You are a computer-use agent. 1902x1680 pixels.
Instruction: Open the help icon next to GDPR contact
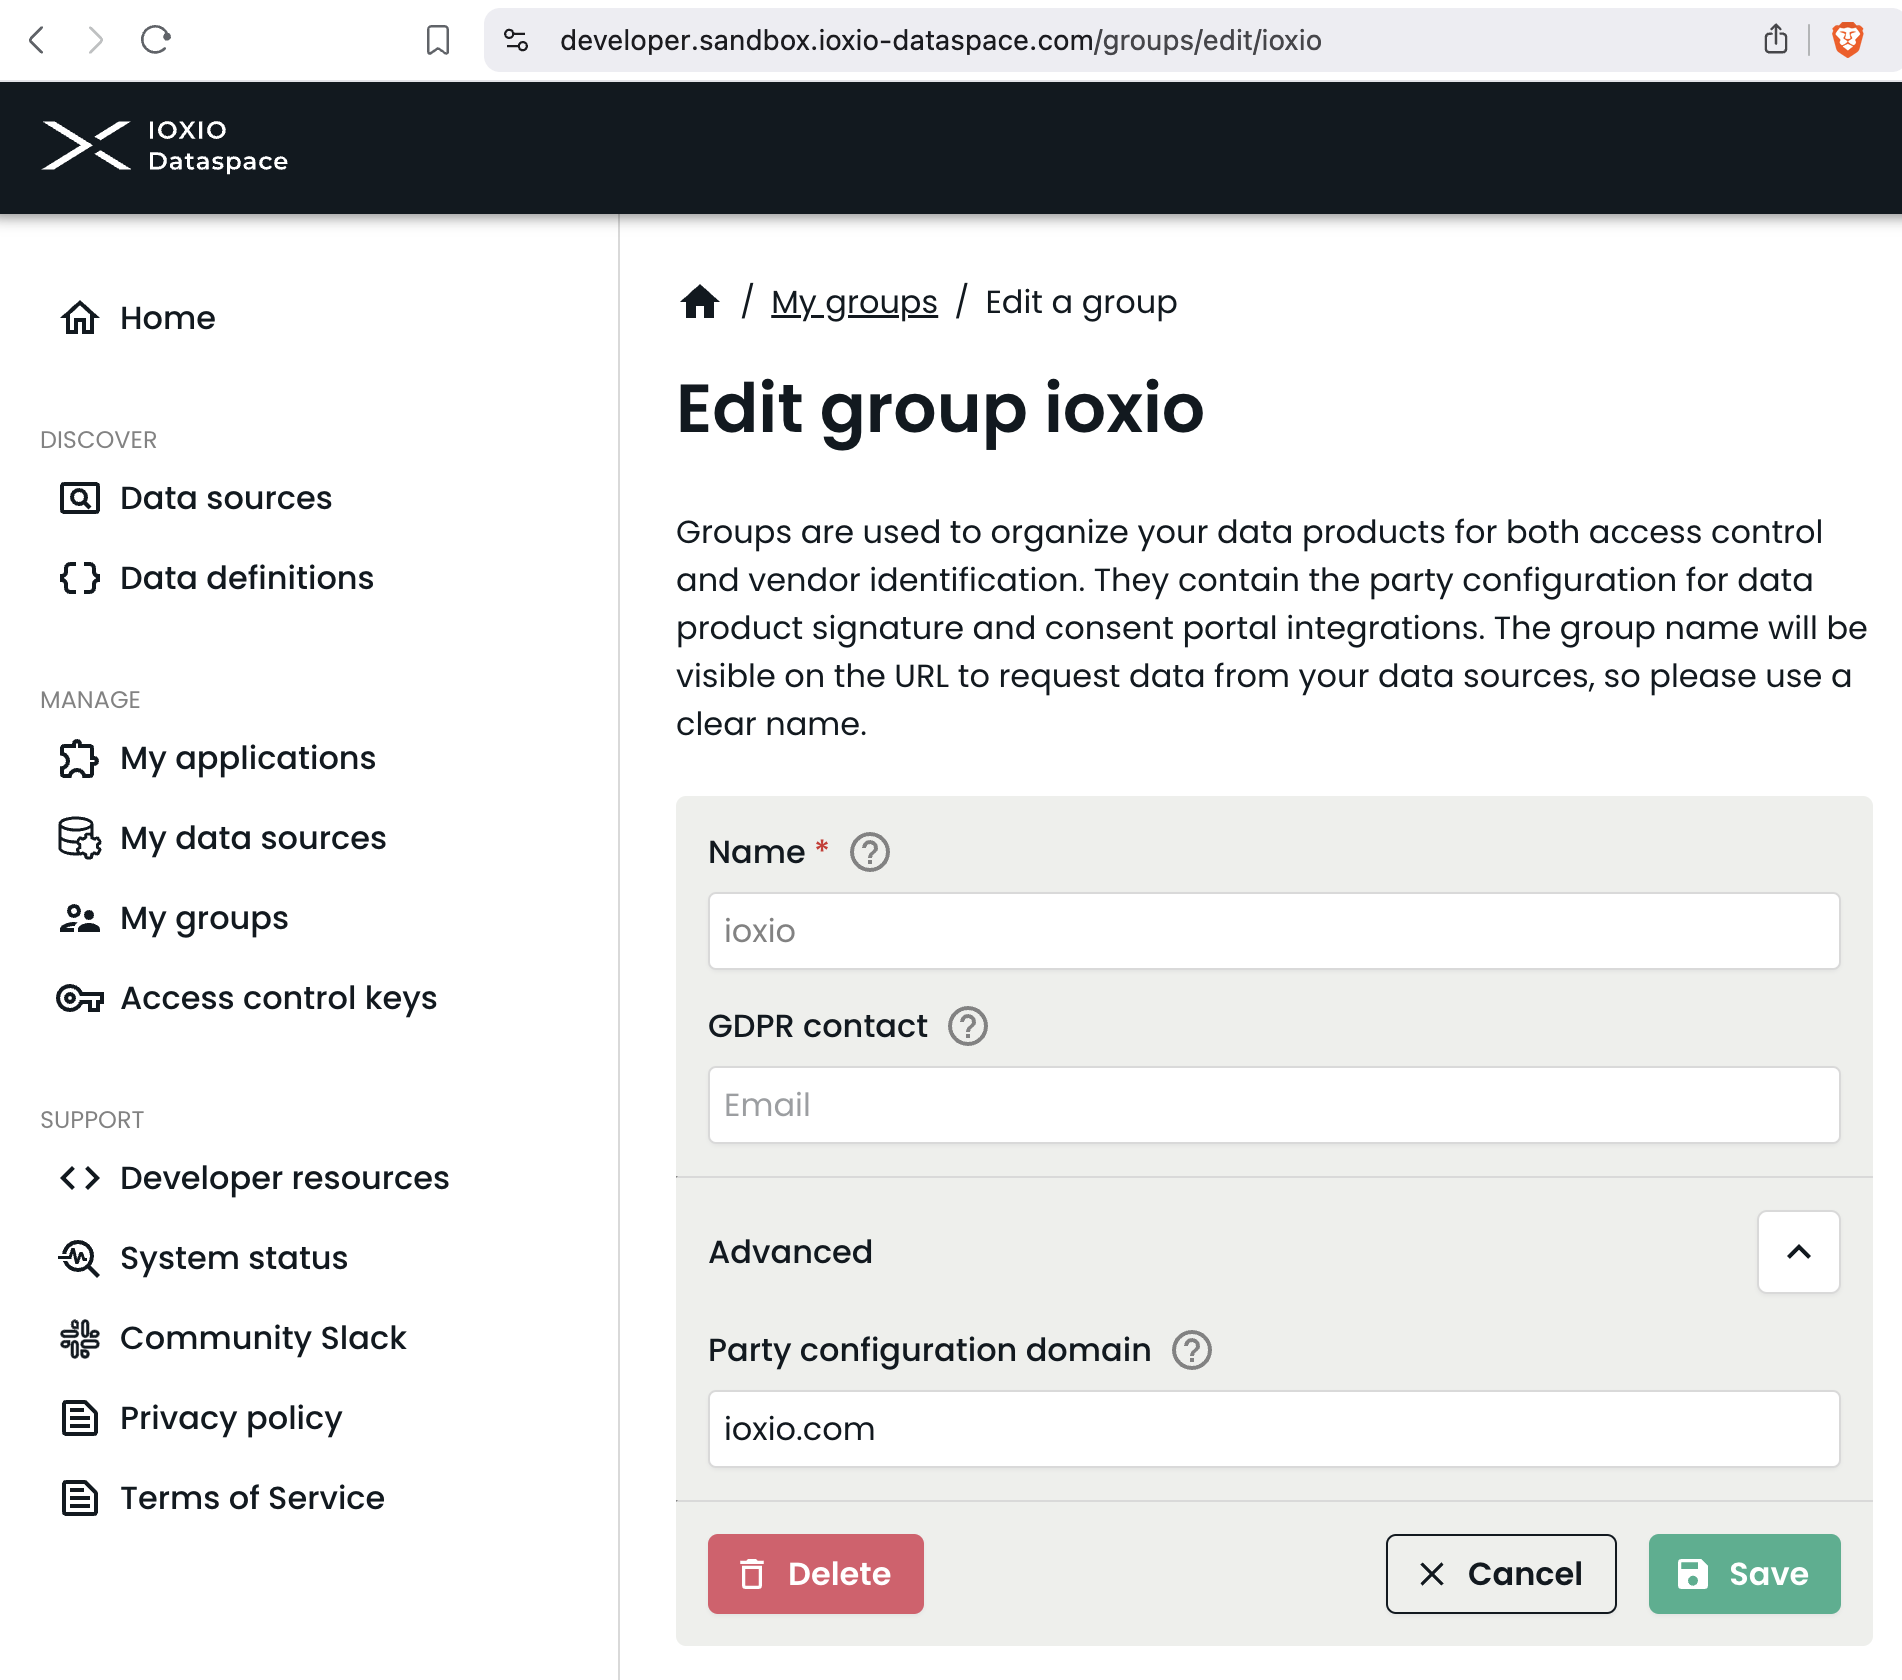(x=968, y=1026)
